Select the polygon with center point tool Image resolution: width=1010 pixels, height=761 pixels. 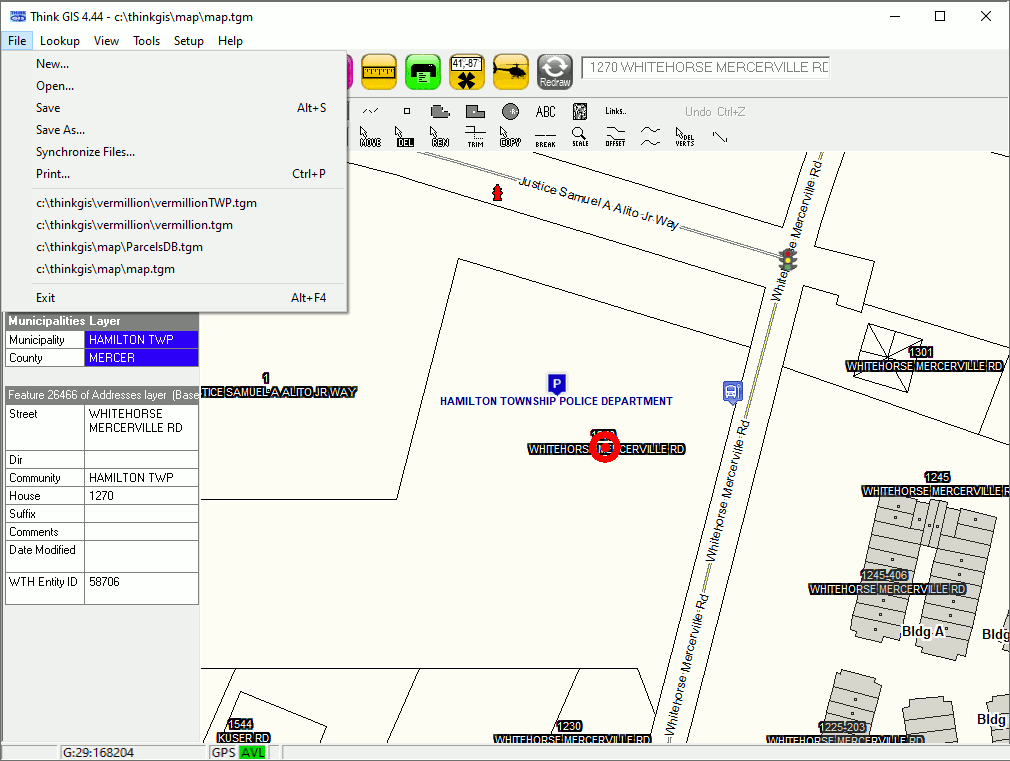click(x=475, y=111)
